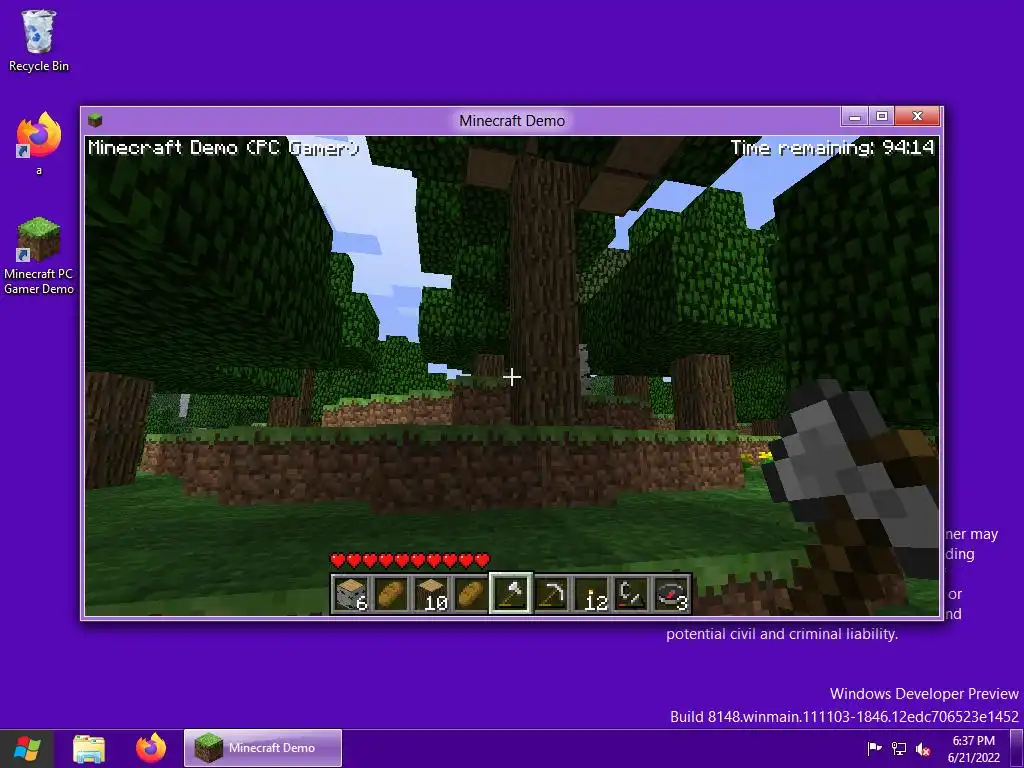Click the 'Minecraft Demo' window title text
Screen dimensions: 1024x768
[512, 121]
